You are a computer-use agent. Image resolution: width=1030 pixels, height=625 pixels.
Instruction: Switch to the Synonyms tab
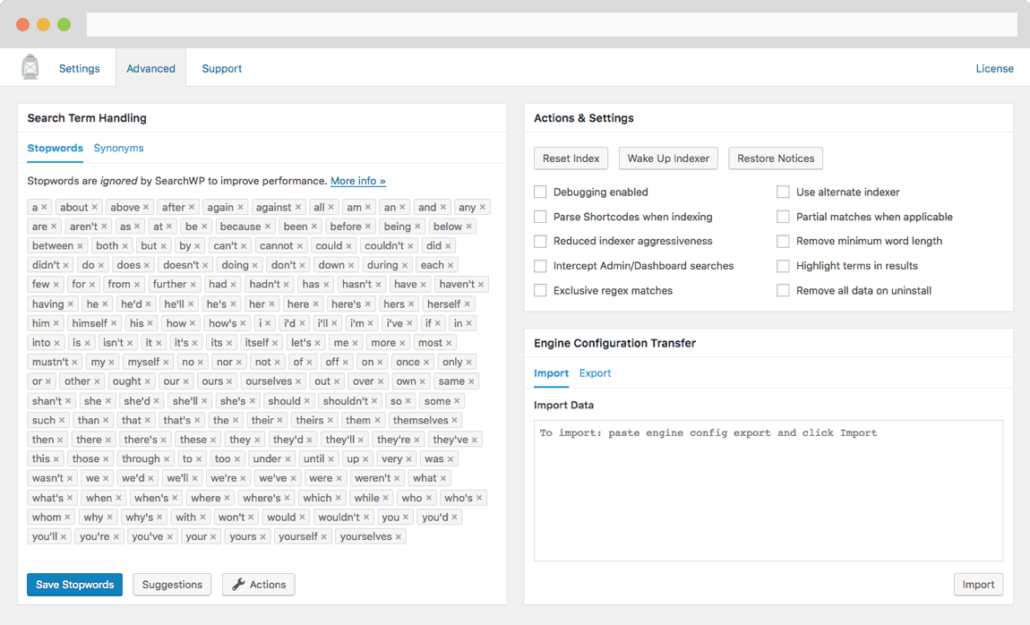click(x=118, y=148)
